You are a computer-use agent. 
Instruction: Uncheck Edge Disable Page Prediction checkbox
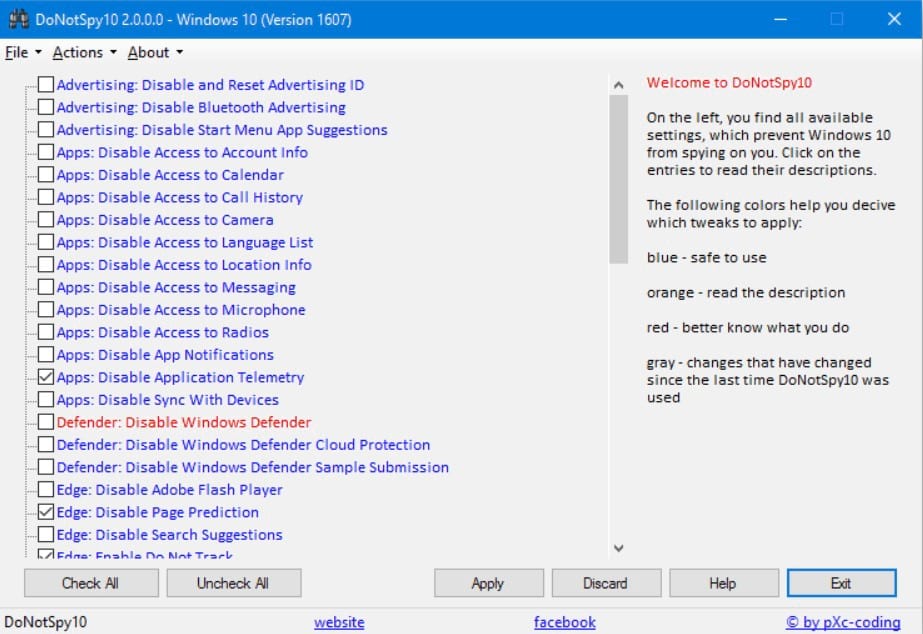coord(46,512)
